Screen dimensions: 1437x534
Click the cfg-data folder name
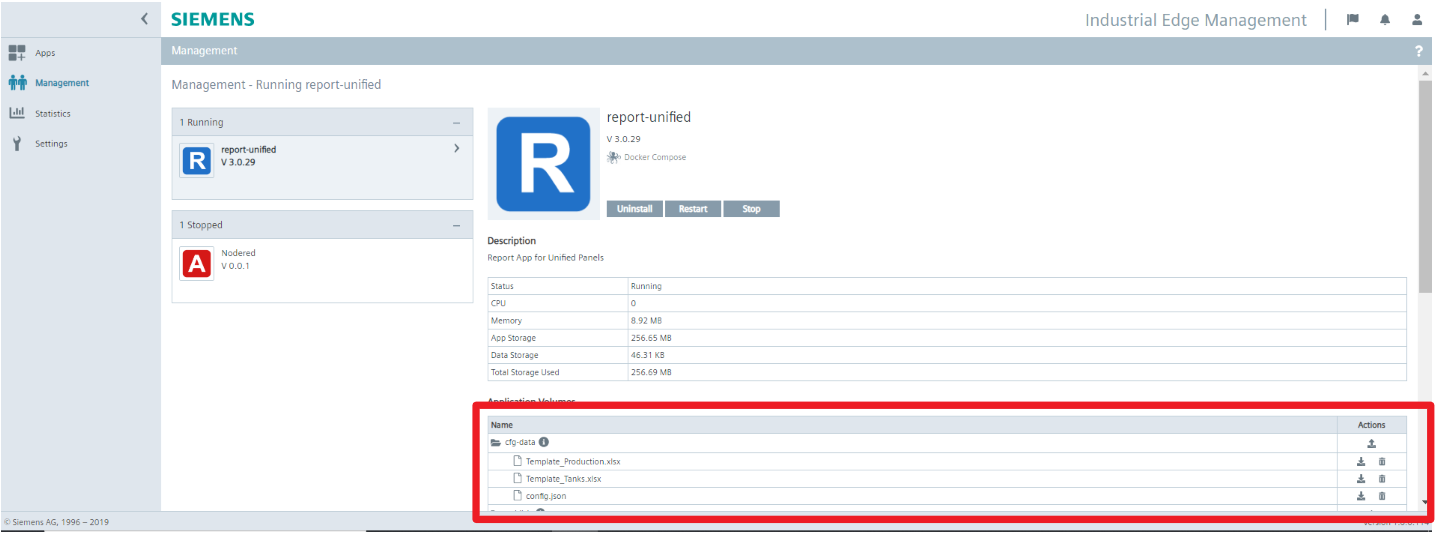(x=521, y=442)
